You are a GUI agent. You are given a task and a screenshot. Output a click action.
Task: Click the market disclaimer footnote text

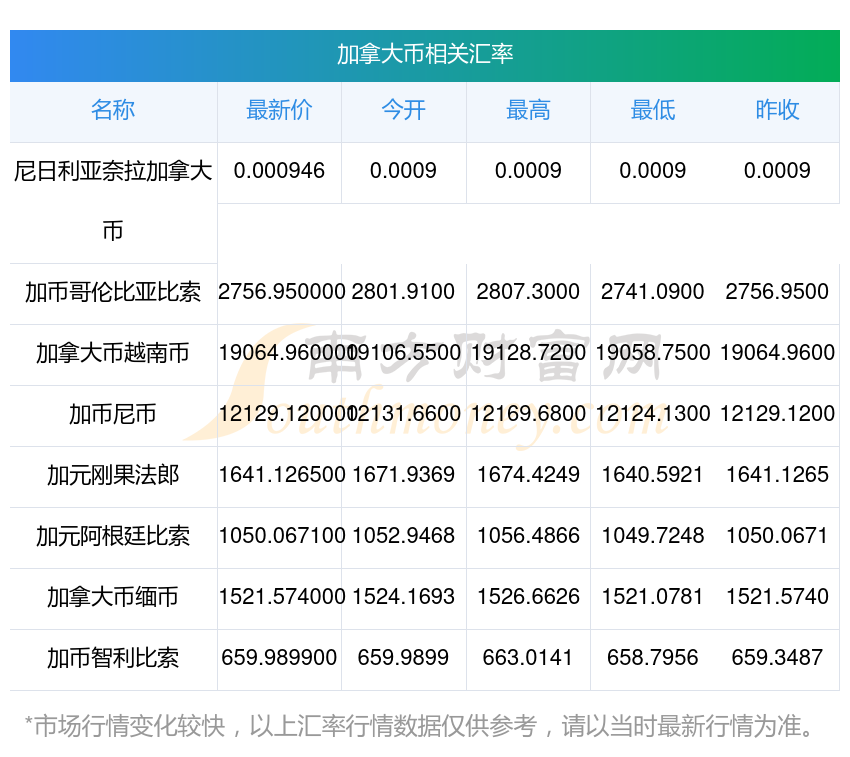[x=420, y=726]
